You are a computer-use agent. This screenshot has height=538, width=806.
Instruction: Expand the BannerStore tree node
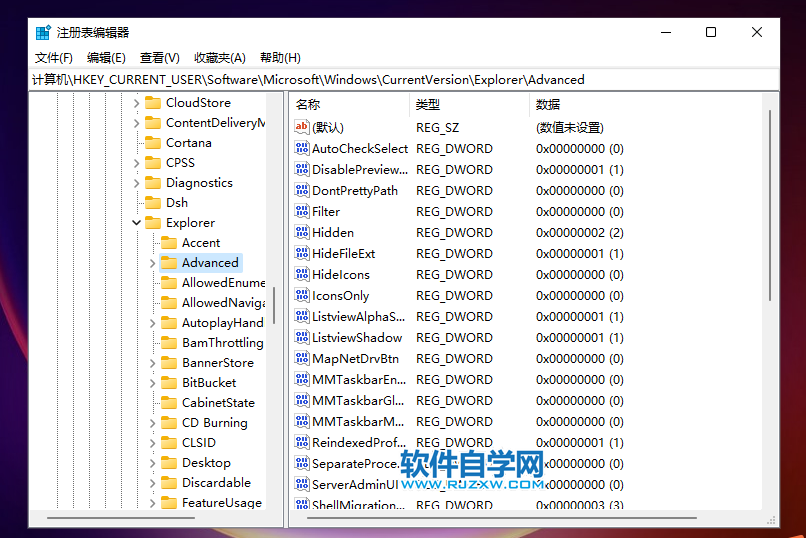point(152,363)
